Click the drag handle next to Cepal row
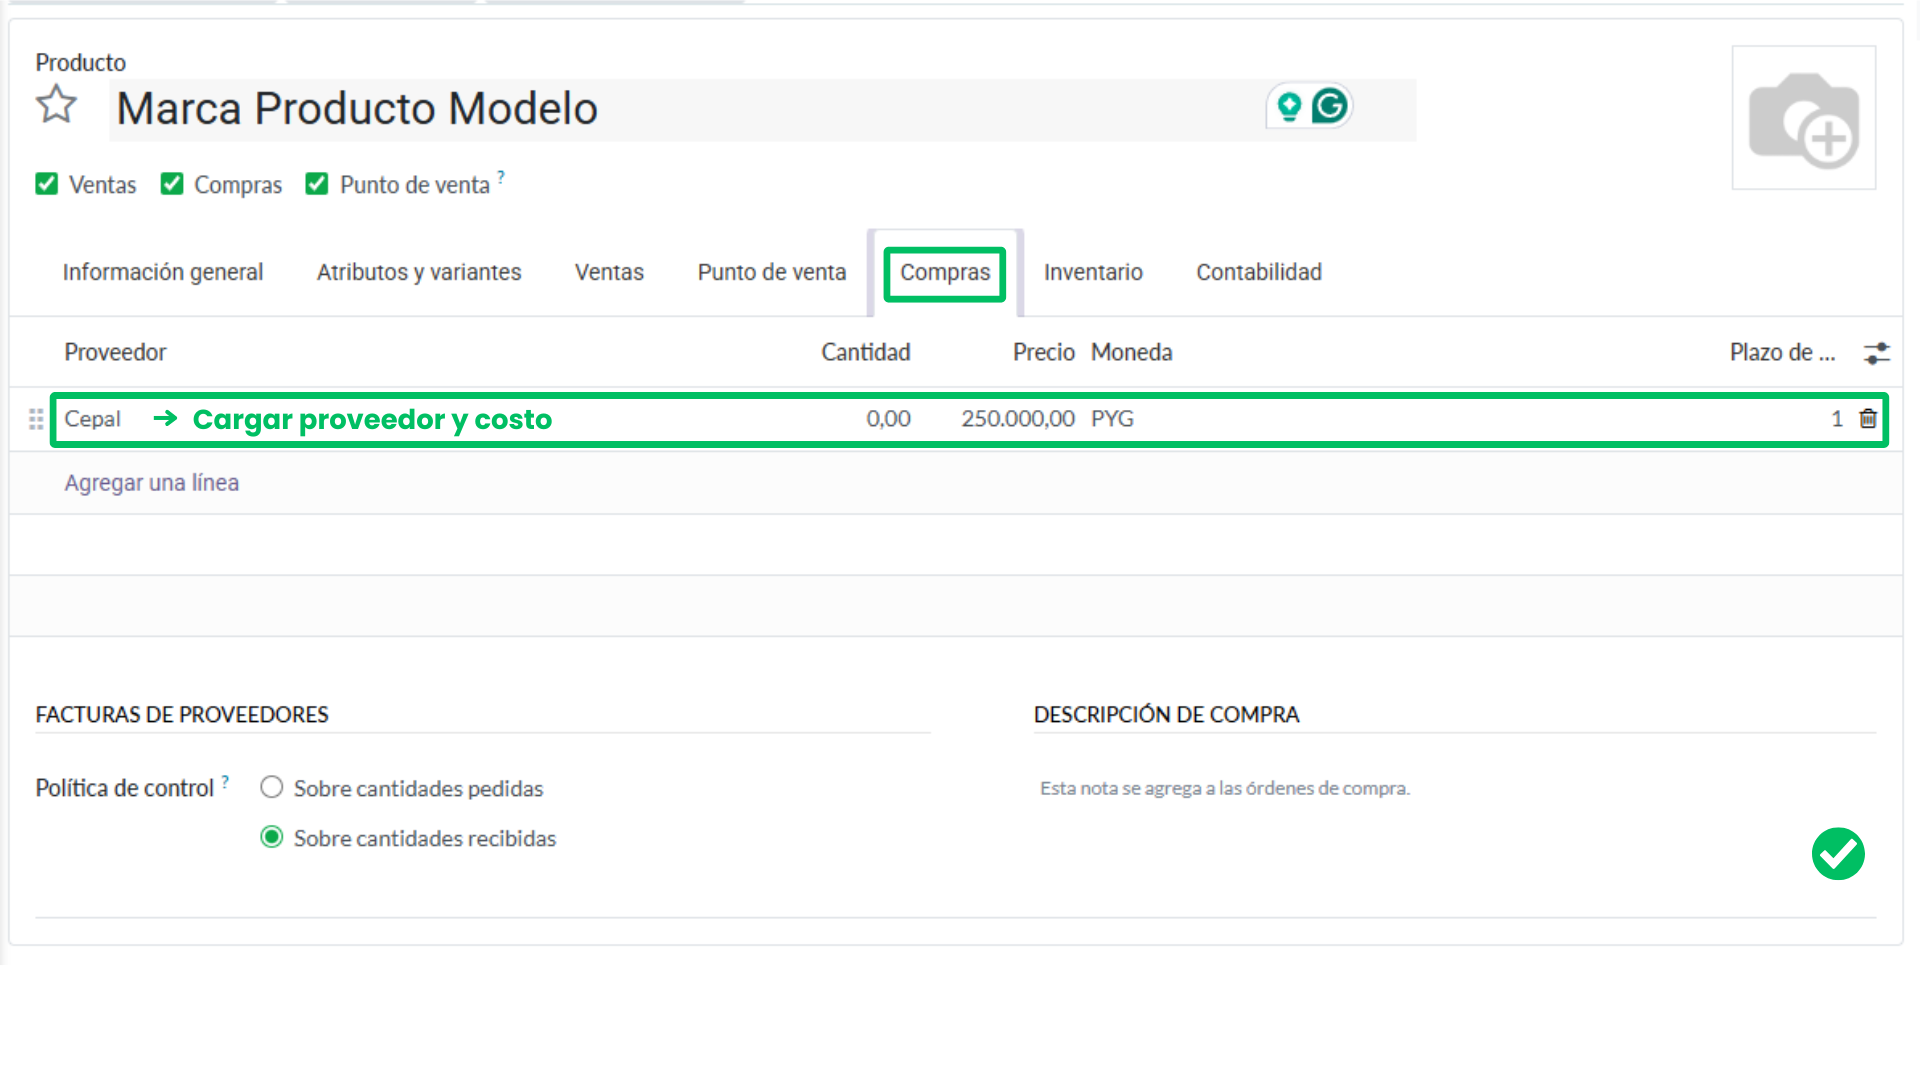 pyautogui.click(x=33, y=419)
